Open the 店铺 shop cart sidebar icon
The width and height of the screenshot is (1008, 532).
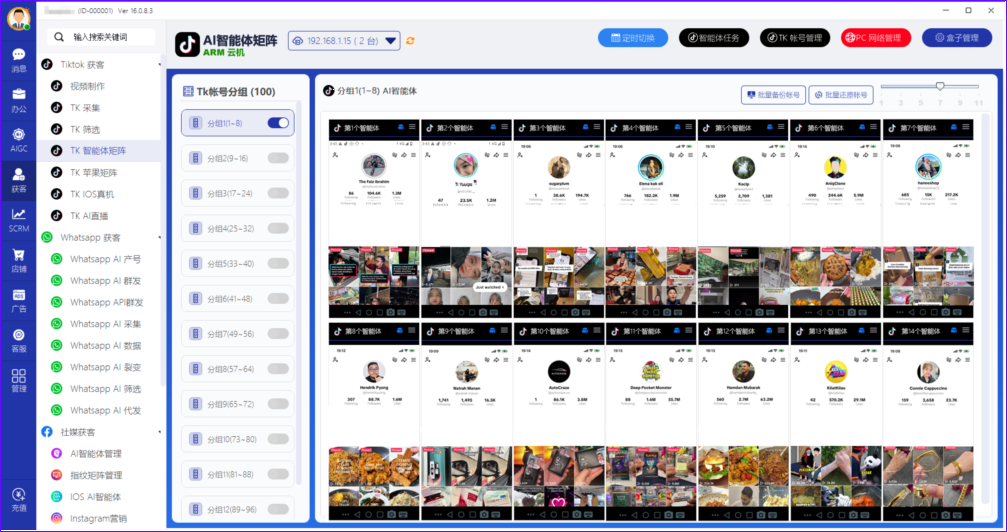coord(19,260)
